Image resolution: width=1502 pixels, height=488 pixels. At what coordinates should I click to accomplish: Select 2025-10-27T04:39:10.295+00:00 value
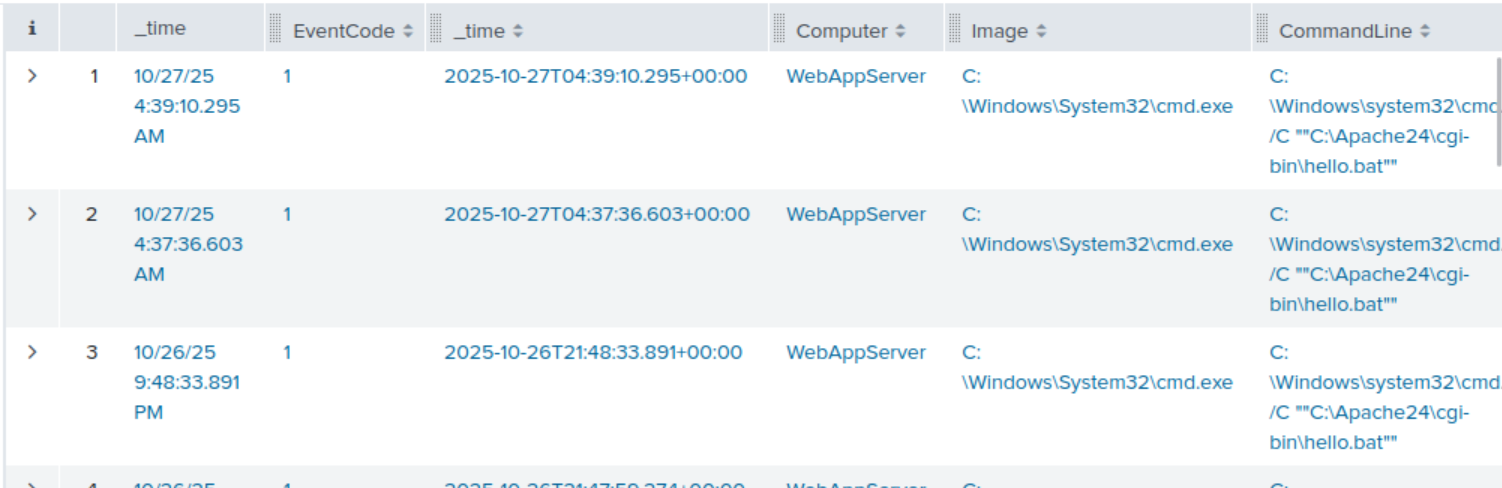[x=596, y=76]
